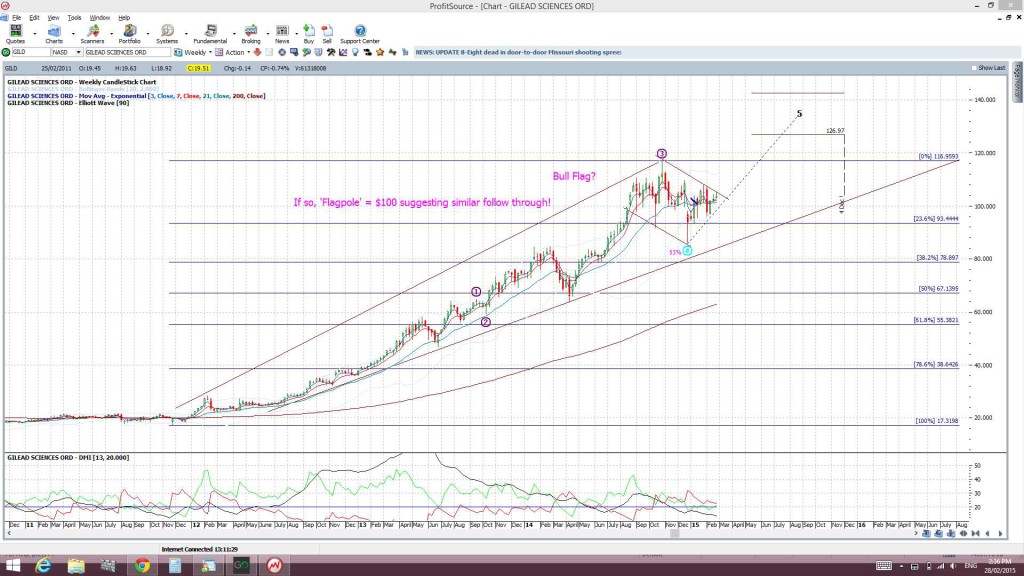Image resolution: width=1024 pixels, height=576 pixels.
Task: Open the Support Center
Action: 360,34
